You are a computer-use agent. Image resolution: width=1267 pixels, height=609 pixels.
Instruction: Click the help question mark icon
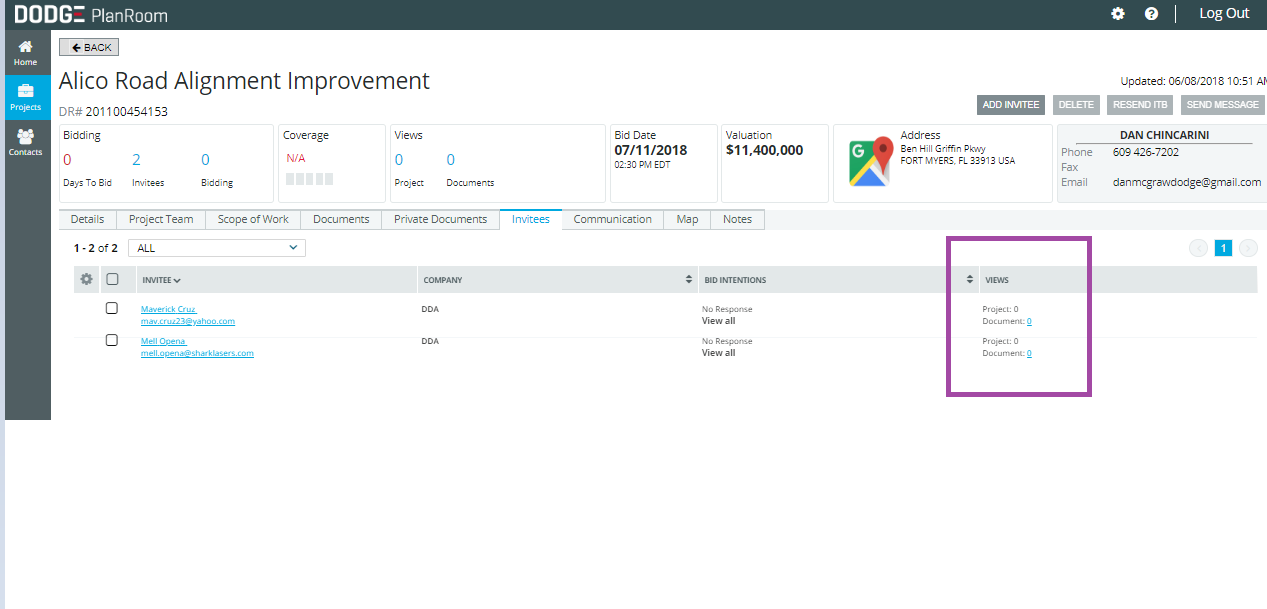(1151, 14)
